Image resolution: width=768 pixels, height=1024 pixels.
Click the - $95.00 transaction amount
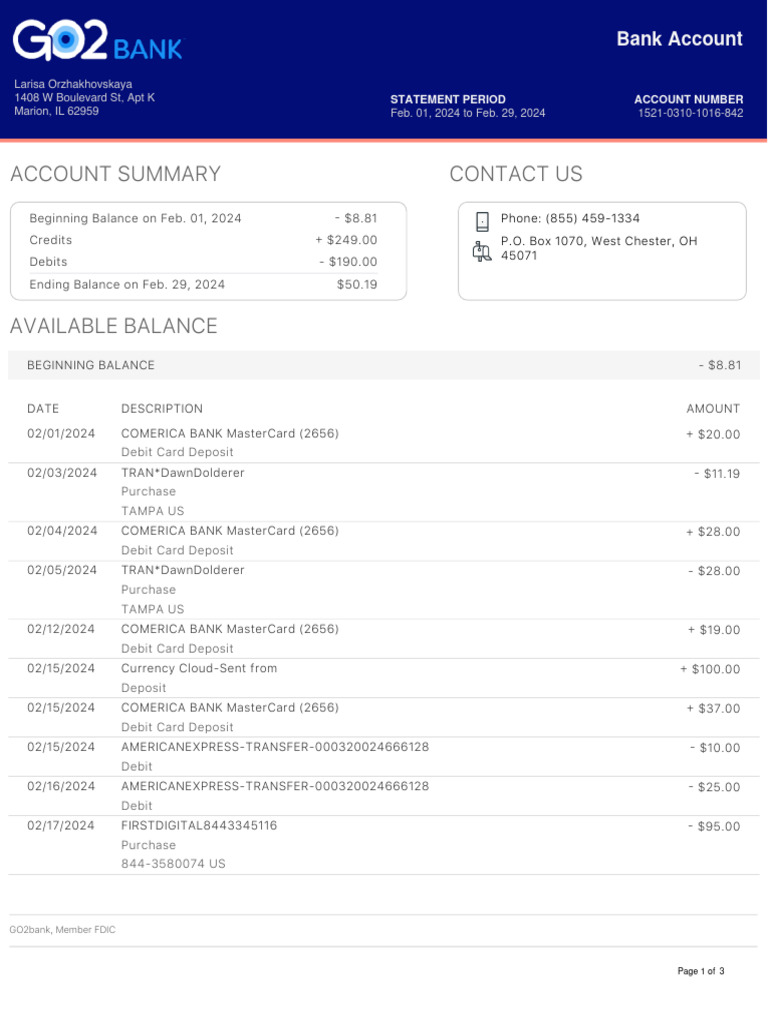click(714, 827)
